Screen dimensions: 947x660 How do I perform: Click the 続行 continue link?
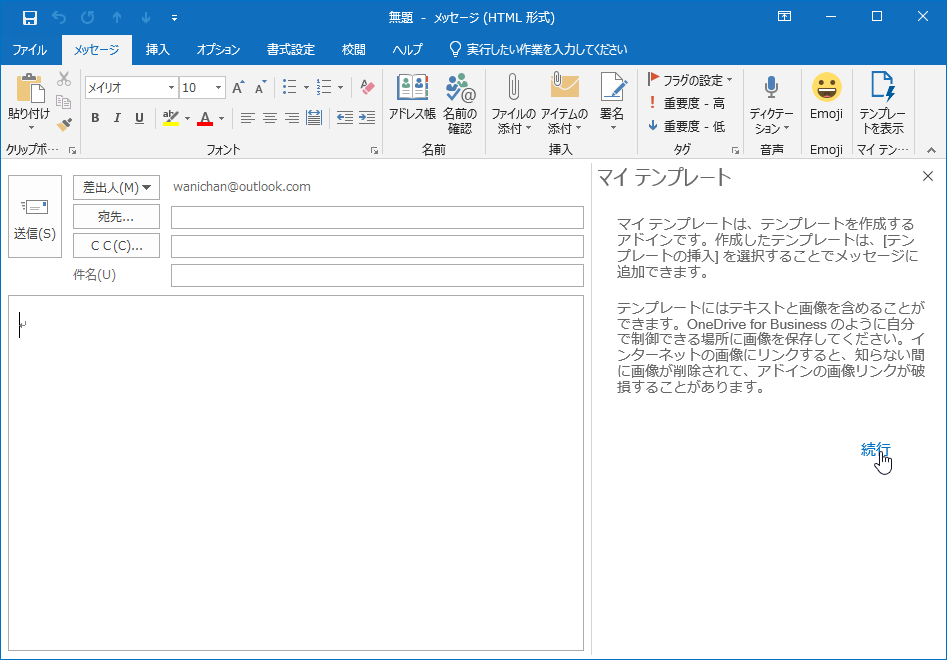875,449
